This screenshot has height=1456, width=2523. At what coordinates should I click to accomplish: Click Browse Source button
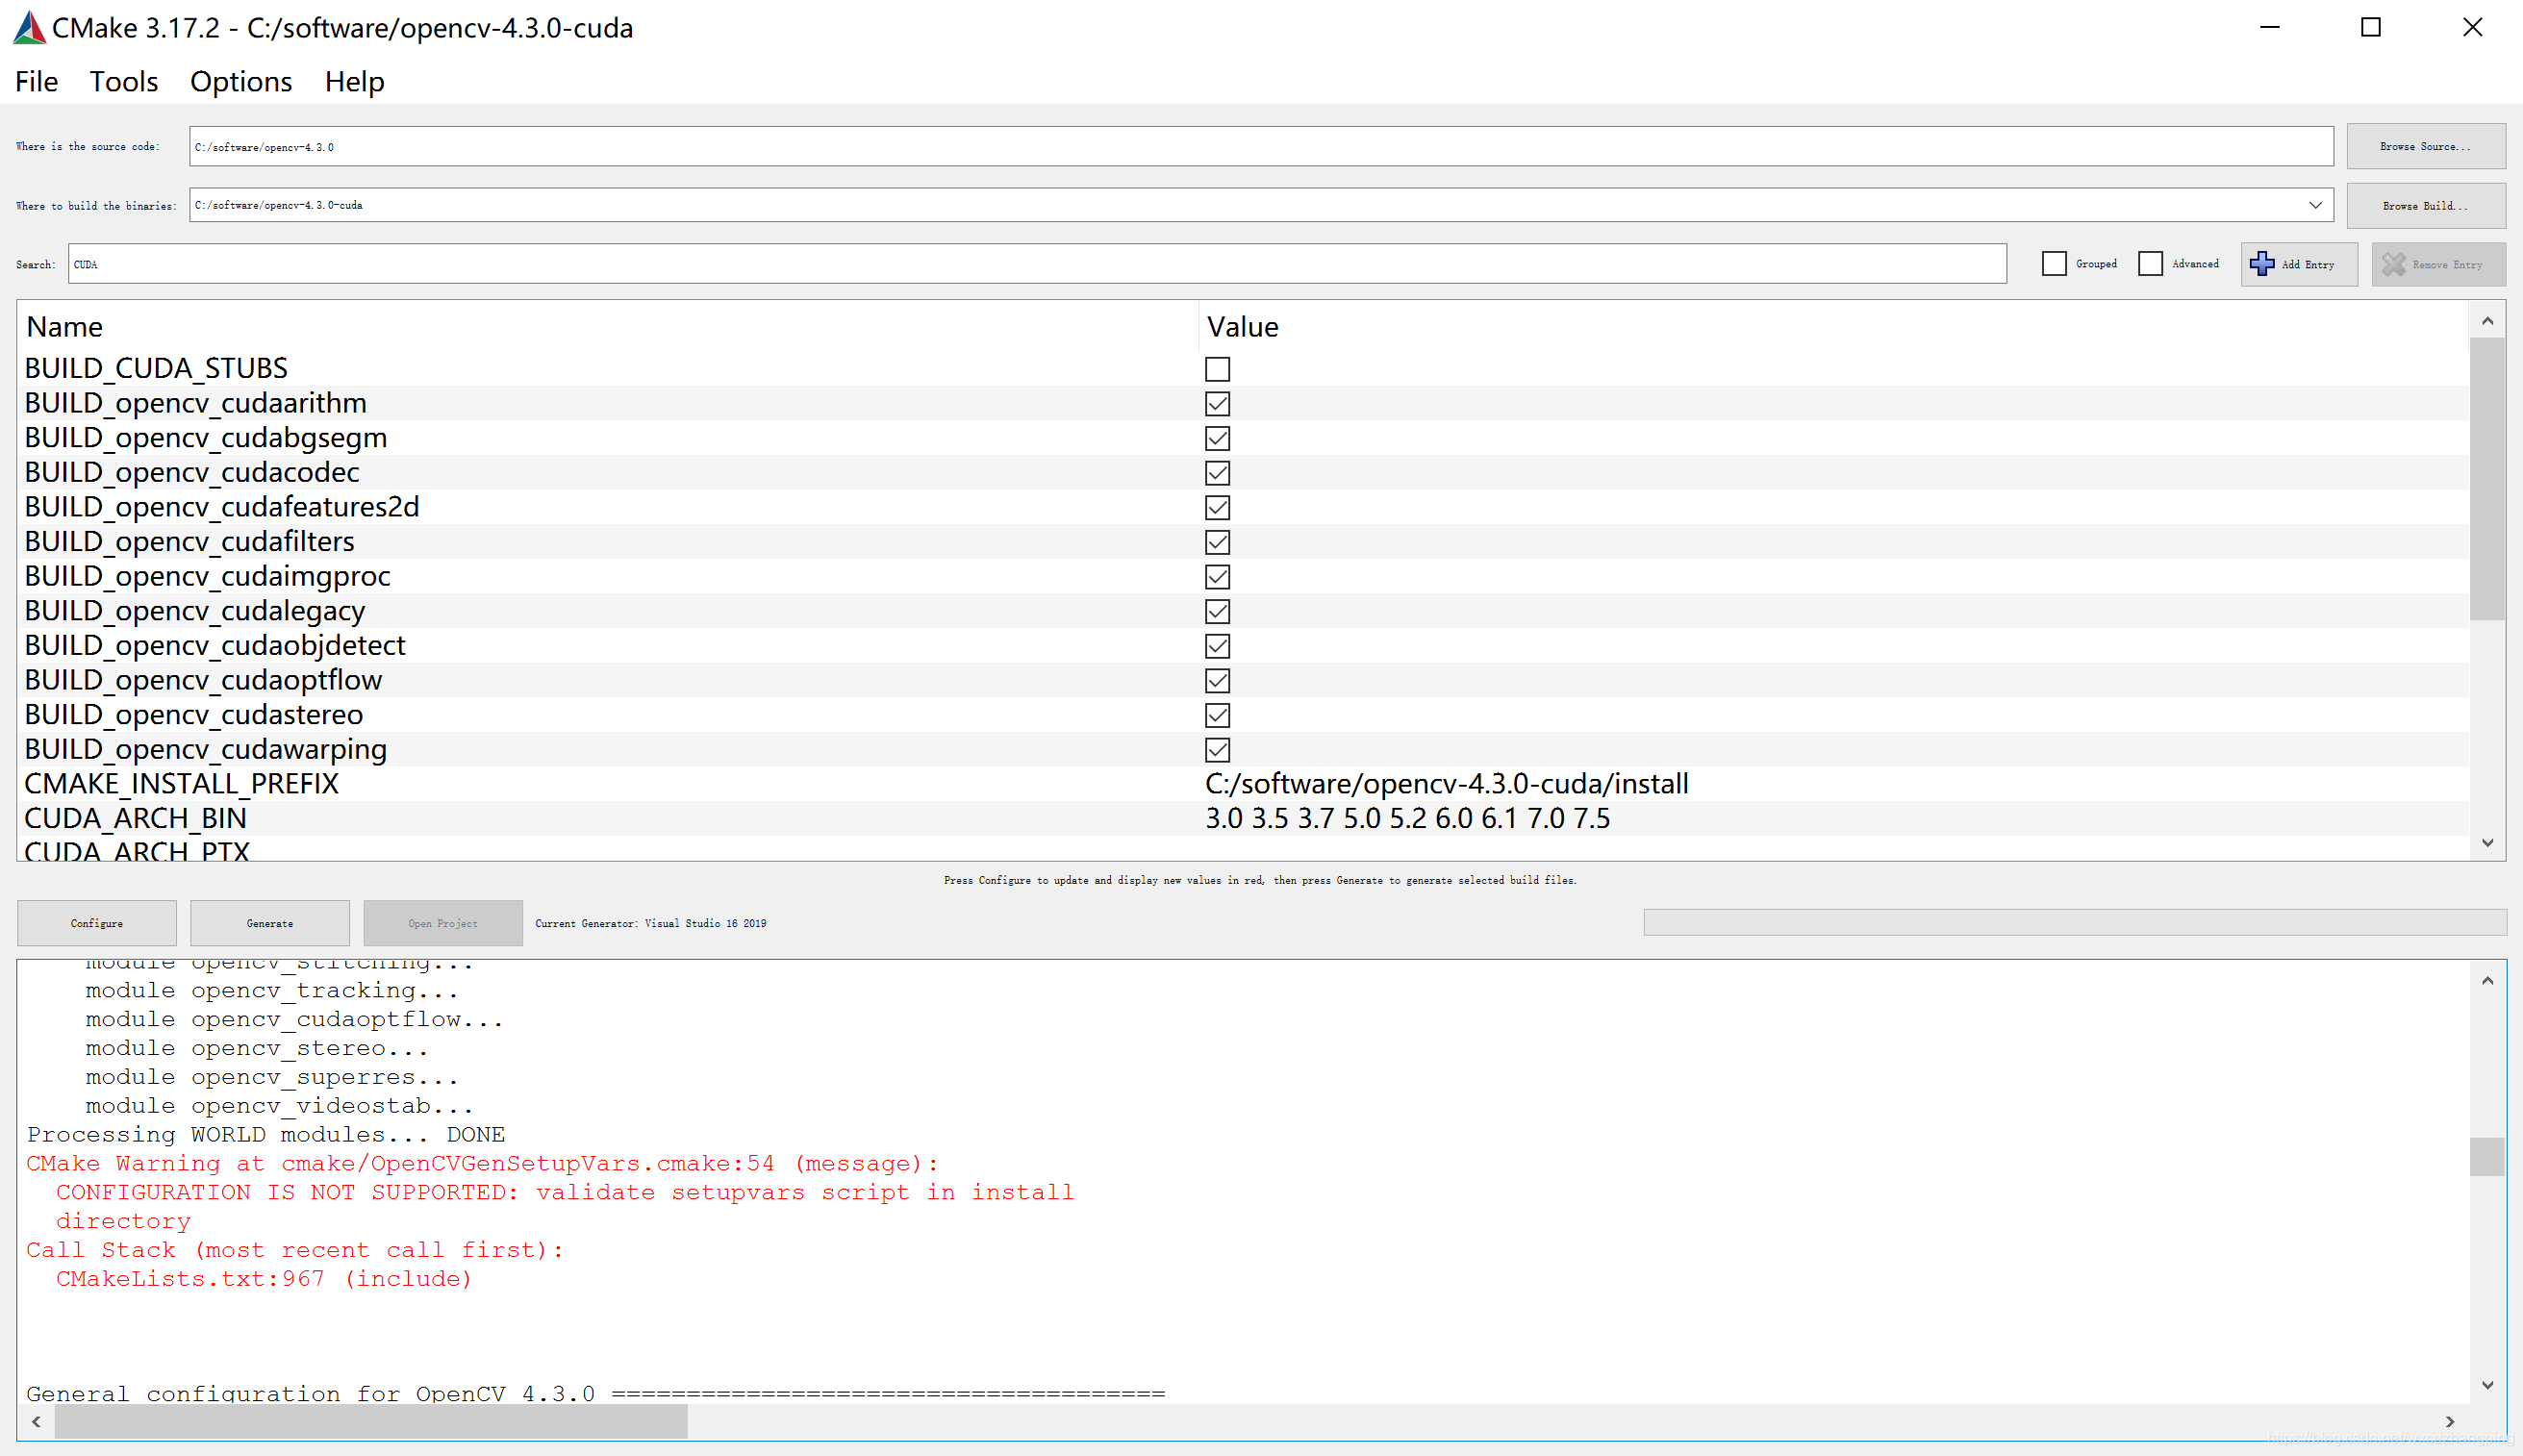pos(2425,147)
